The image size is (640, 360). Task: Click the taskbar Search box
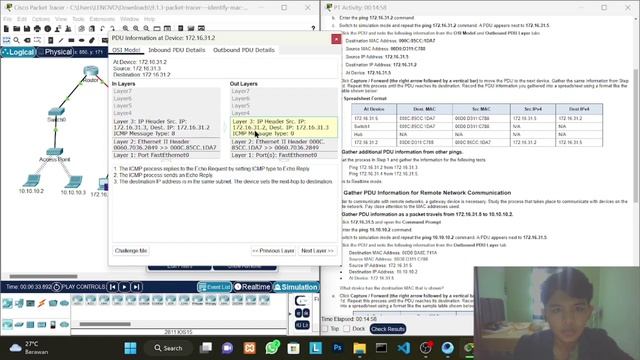[x=169, y=348]
